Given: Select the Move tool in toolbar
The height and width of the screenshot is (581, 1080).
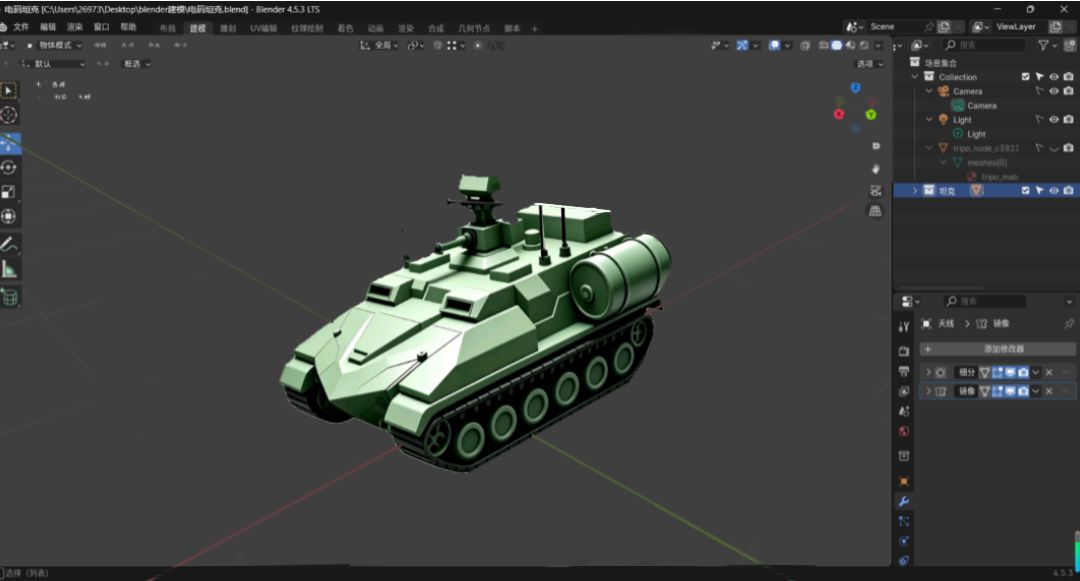Looking at the screenshot, I should (x=10, y=143).
